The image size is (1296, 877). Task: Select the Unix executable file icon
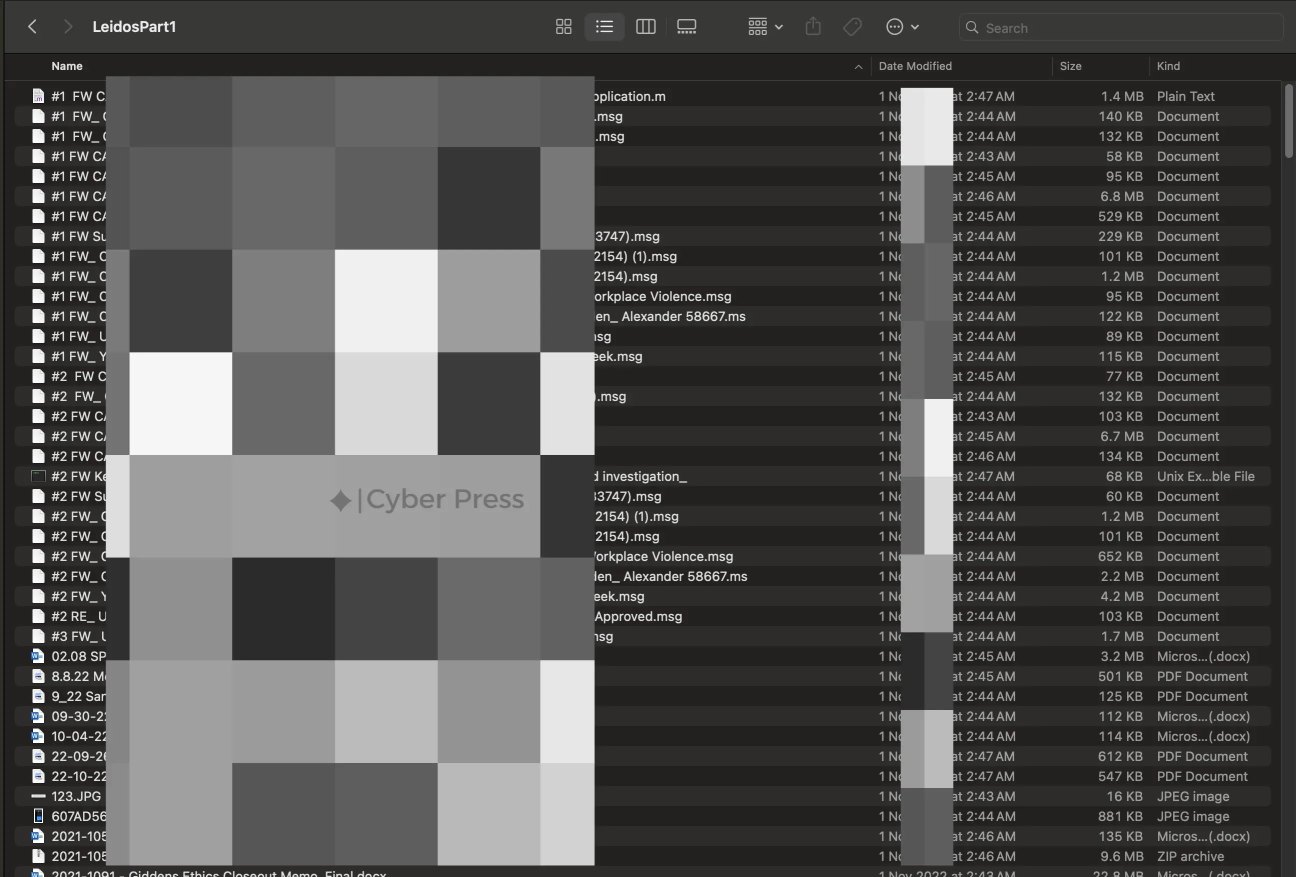coord(38,476)
